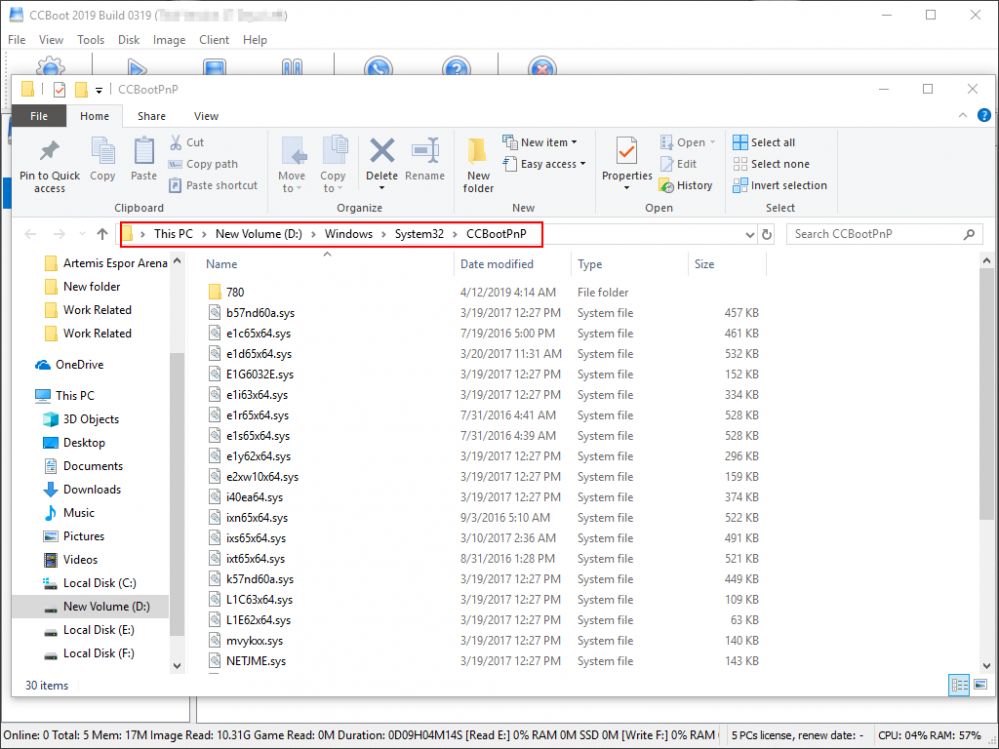Click Copy path in Clipboard group
This screenshot has width=999, height=749.
click(x=203, y=164)
